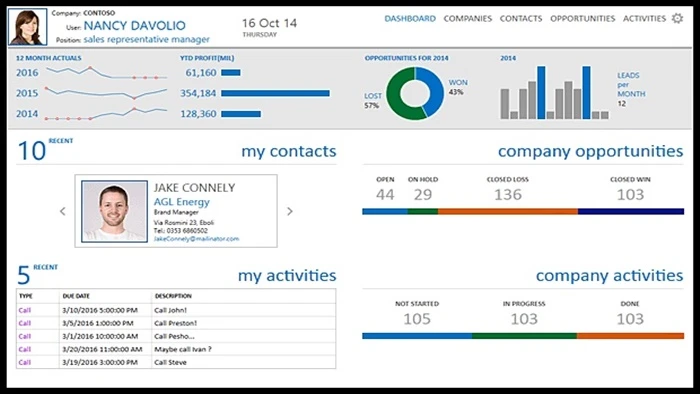700x394 pixels.
Task: Click the 2014 leads bar chart
Action: click(554, 92)
